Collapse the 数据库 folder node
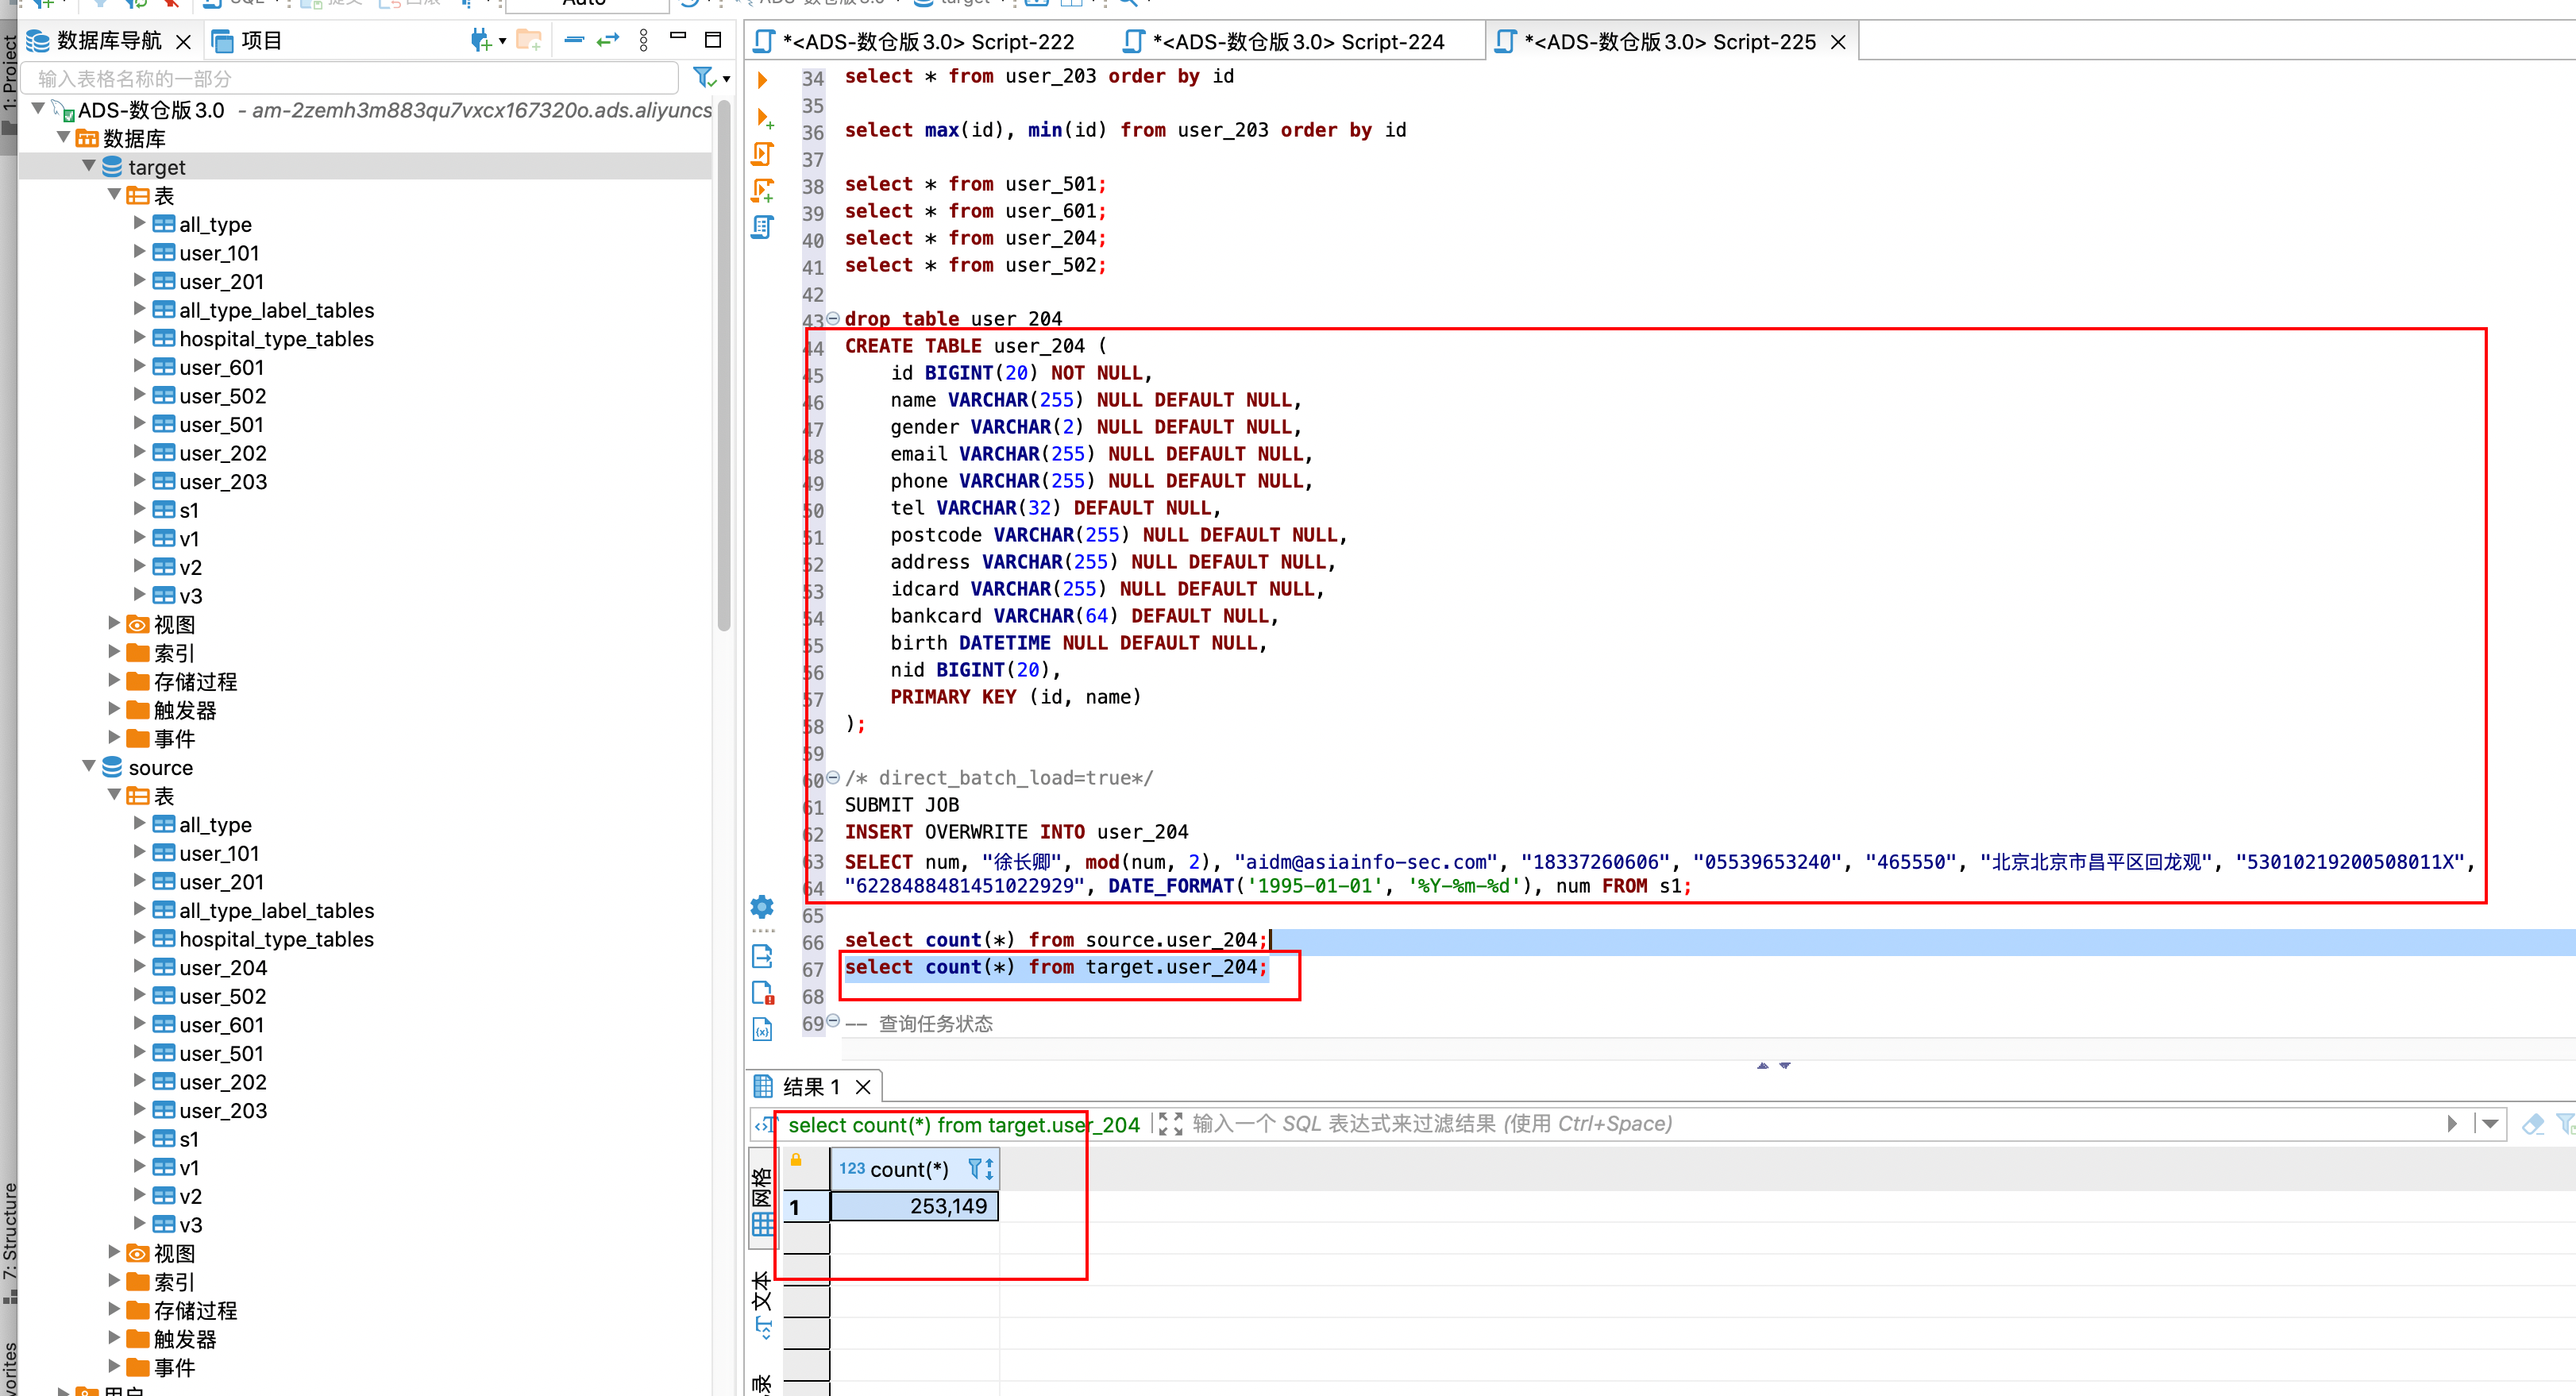Screen dimensions: 2576x1396 [x=63, y=136]
